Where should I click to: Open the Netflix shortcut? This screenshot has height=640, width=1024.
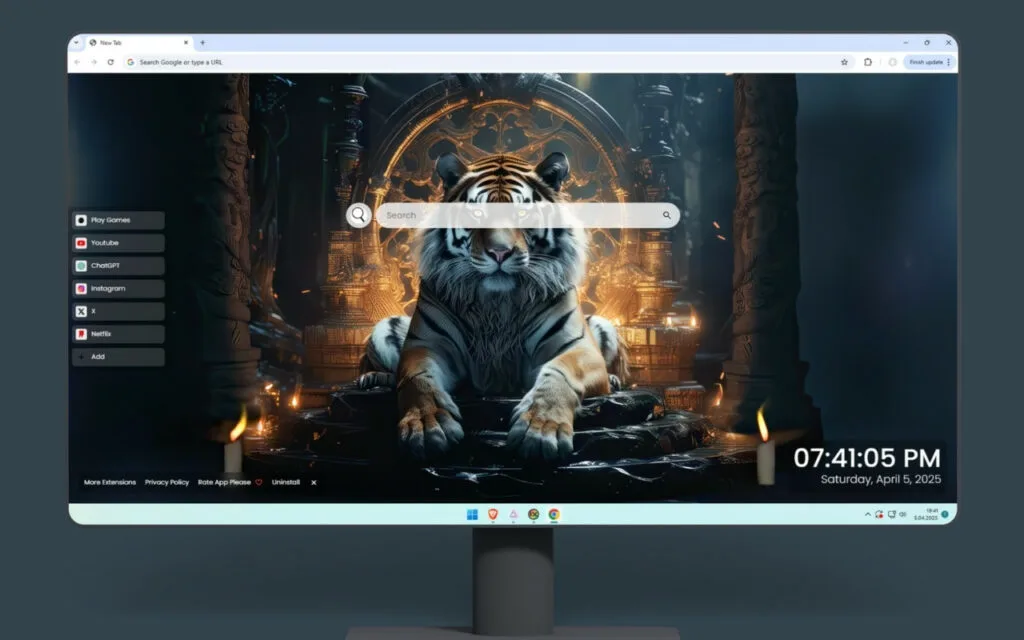118,334
